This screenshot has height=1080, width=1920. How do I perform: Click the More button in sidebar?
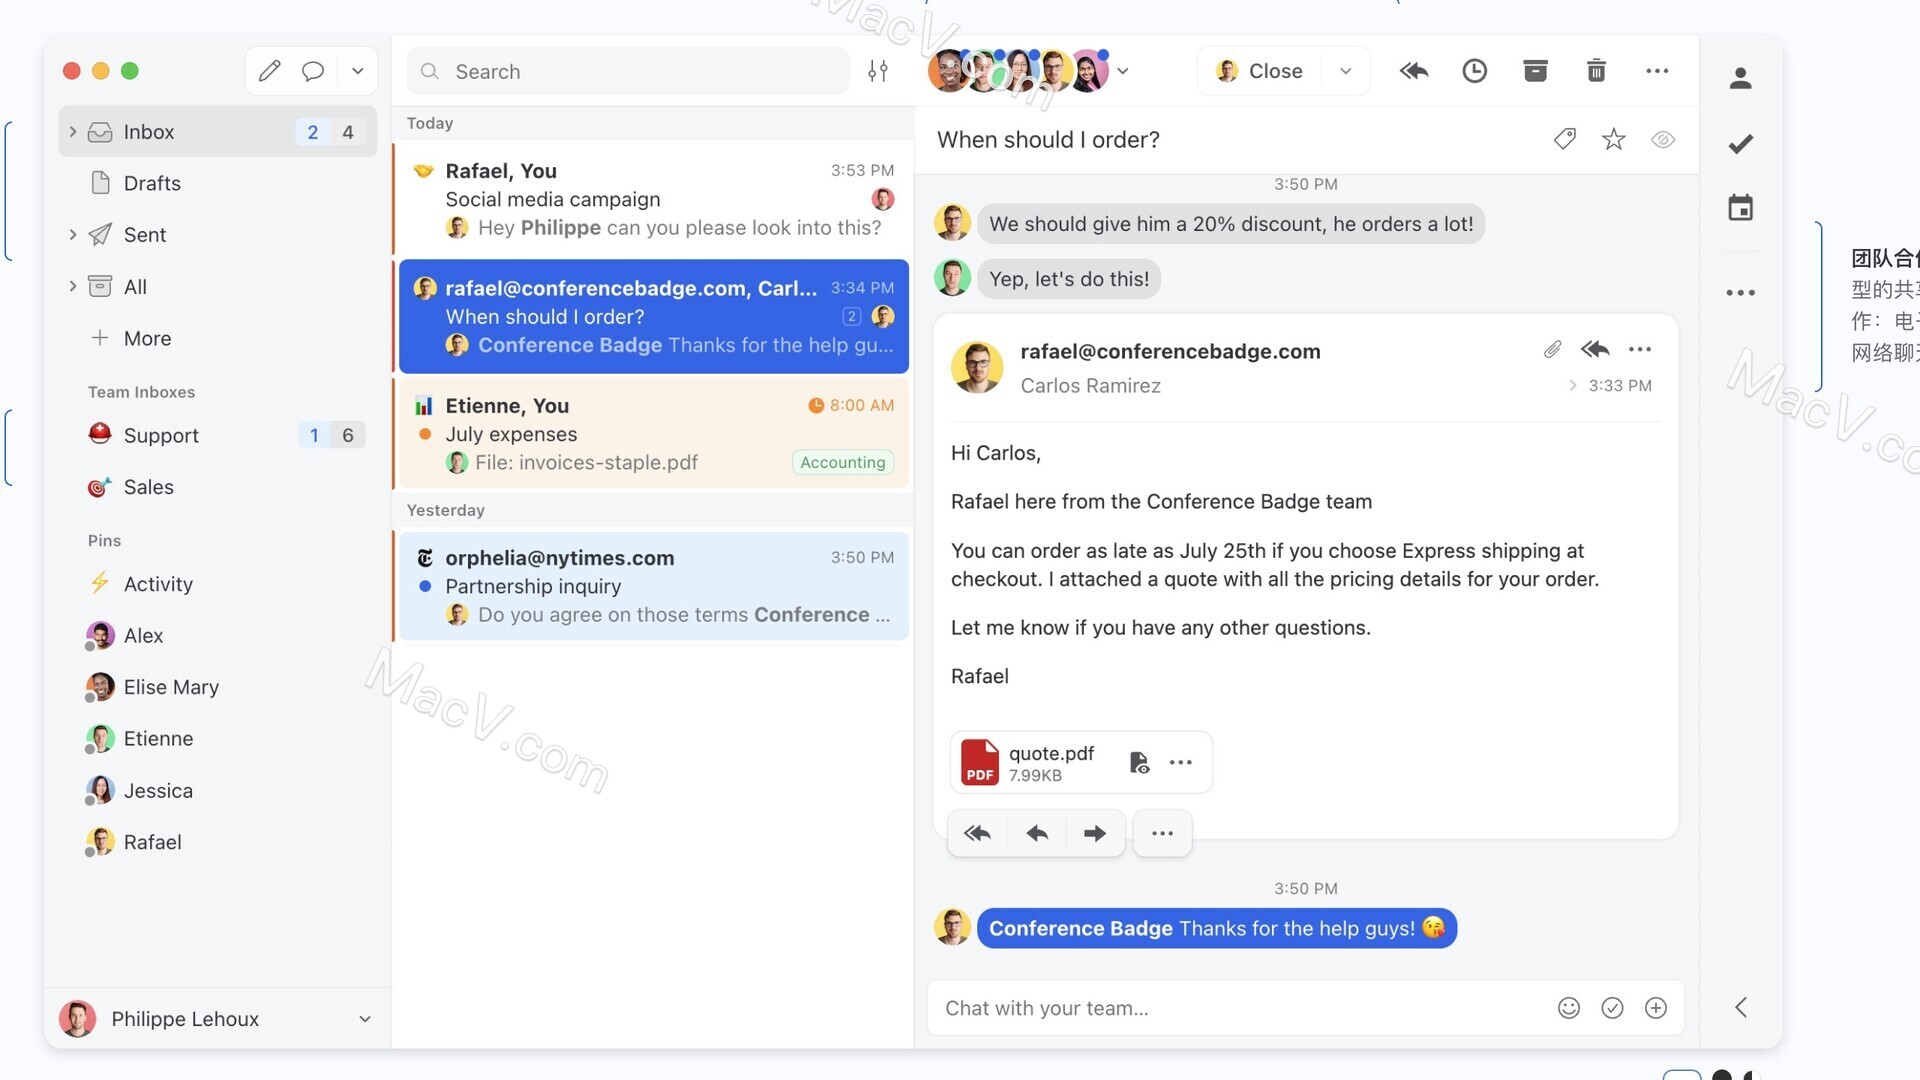tap(146, 339)
